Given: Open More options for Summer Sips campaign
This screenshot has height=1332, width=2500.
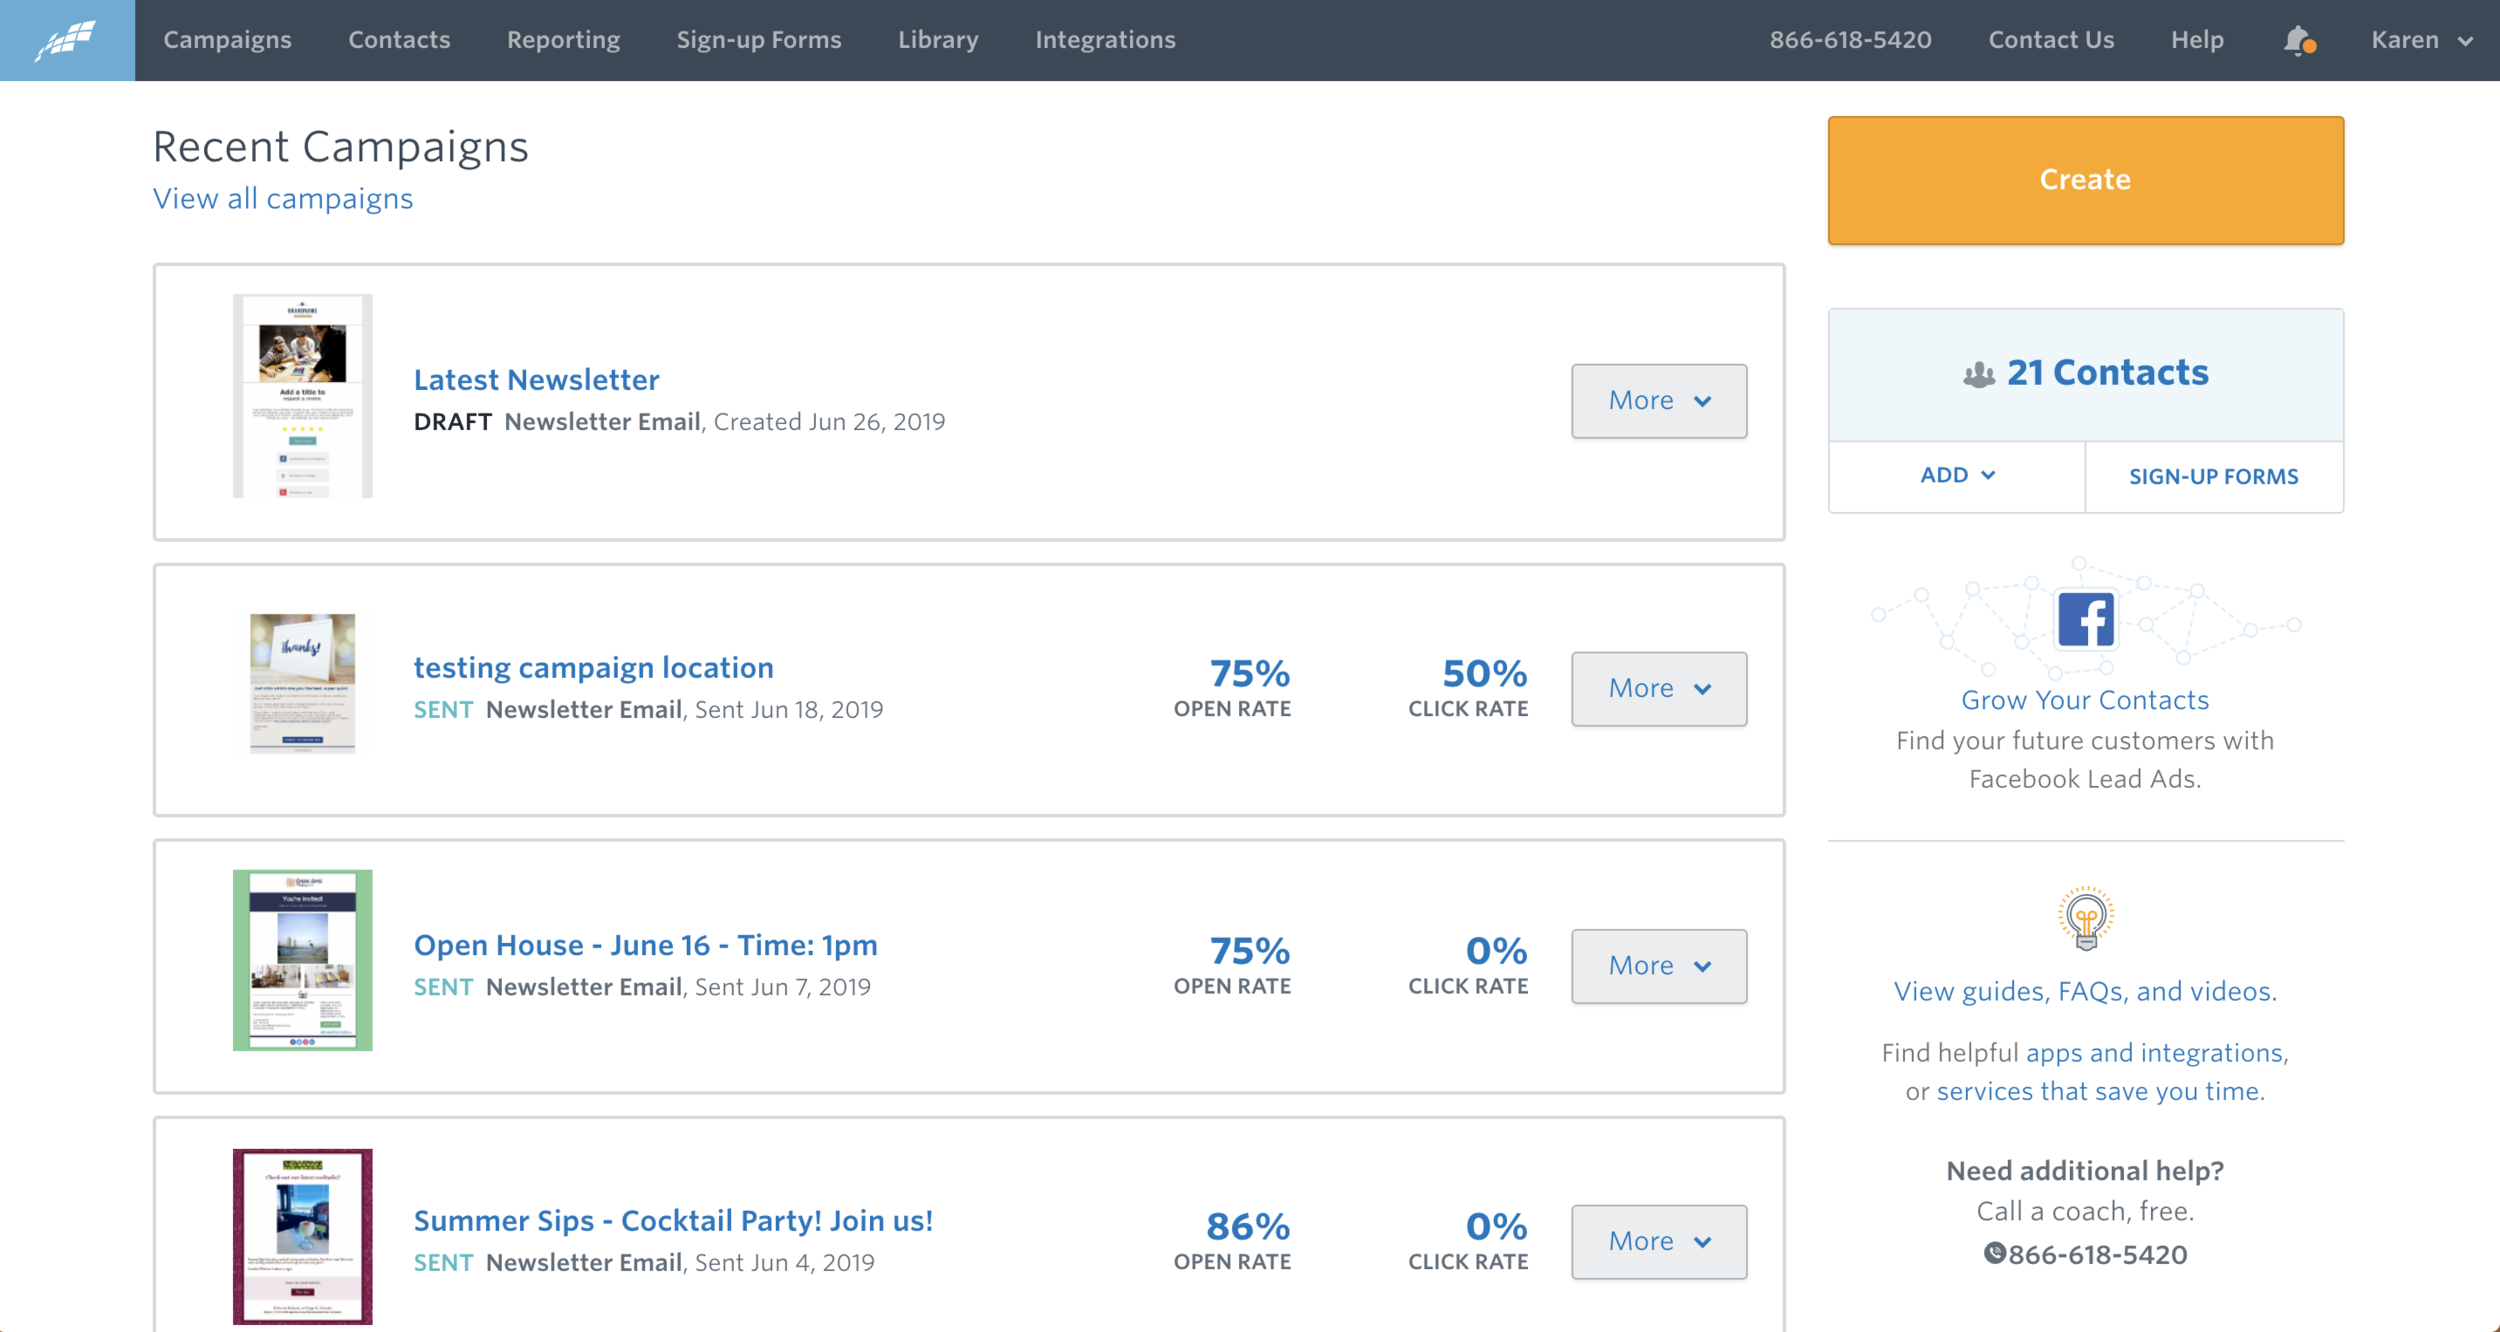Looking at the screenshot, I should [1658, 1241].
